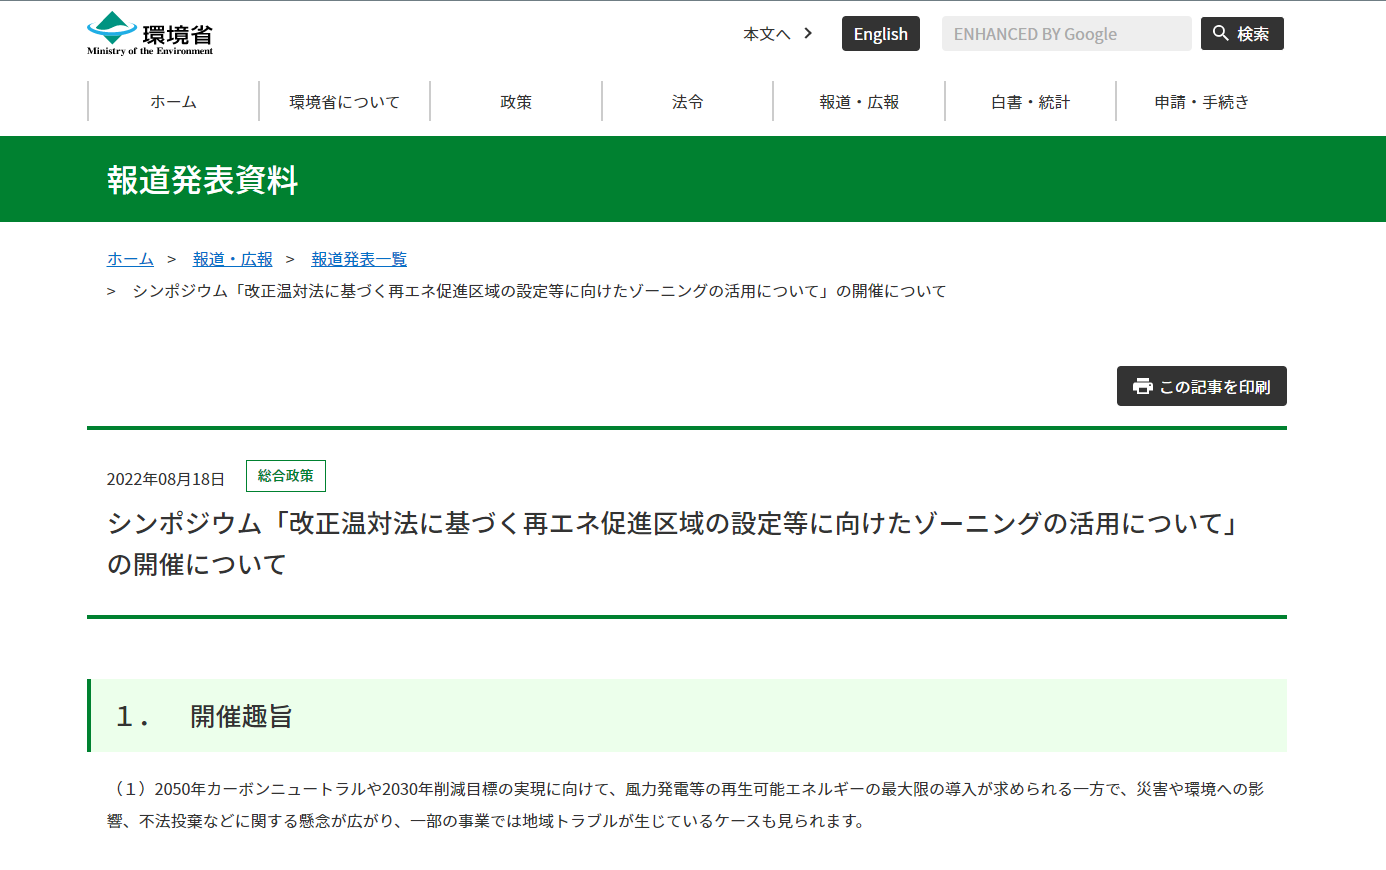Open the ホーム navigation menu item
The image size is (1386, 870).
pyautogui.click(x=173, y=102)
